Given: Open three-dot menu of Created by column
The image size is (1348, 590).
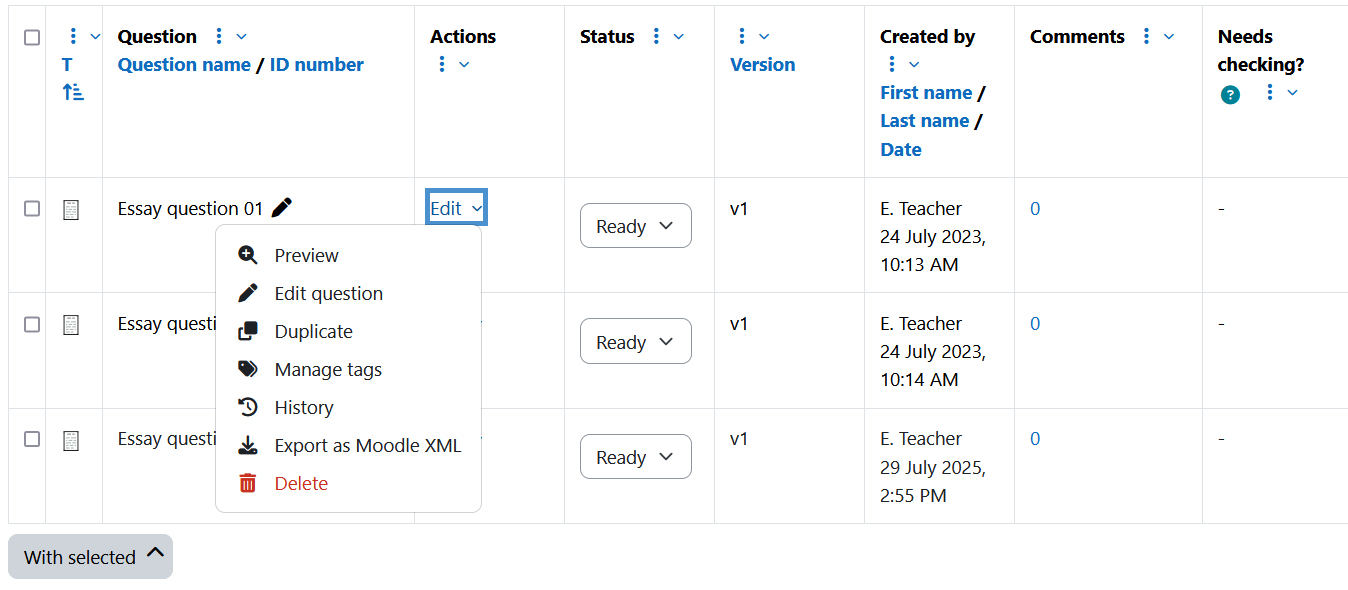Looking at the screenshot, I should (x=891, y=64).
